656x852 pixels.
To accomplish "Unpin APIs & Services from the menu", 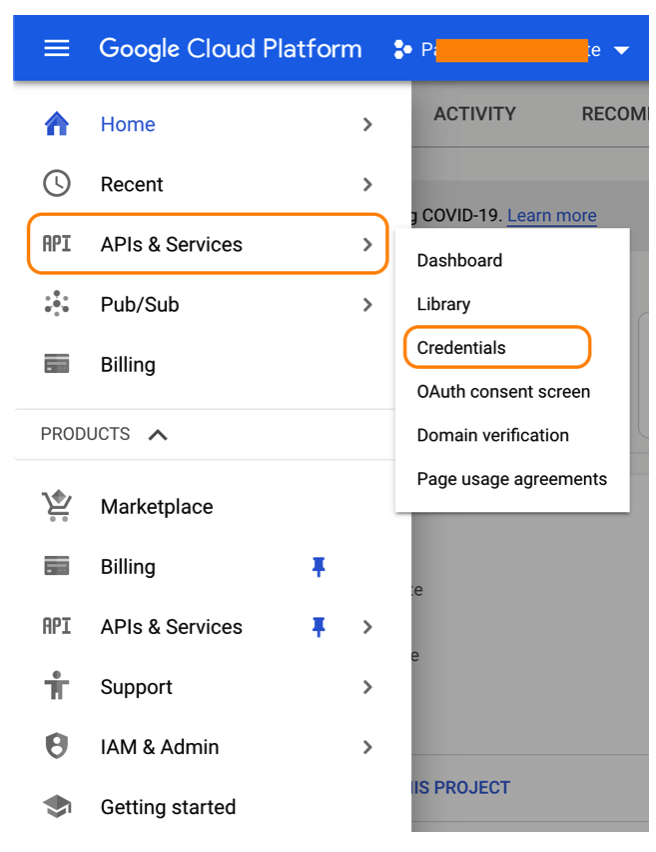I will click(x=318, y=627).
